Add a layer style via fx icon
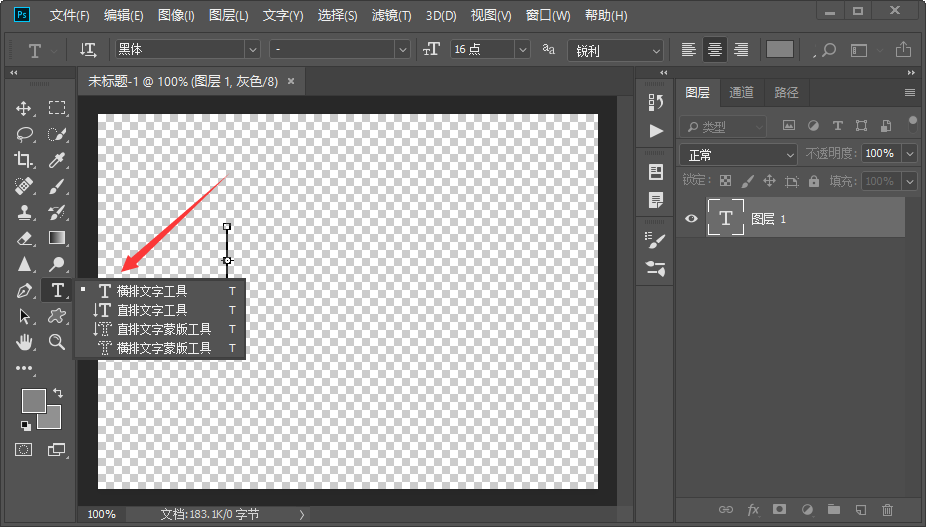Viewport: 926px width, 527px height. [x=753, y=510]
